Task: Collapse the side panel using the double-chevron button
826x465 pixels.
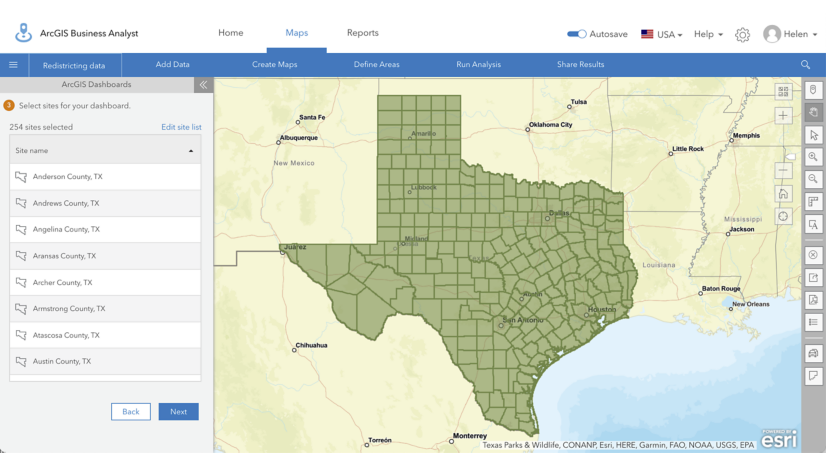Action: click(203, 85)
